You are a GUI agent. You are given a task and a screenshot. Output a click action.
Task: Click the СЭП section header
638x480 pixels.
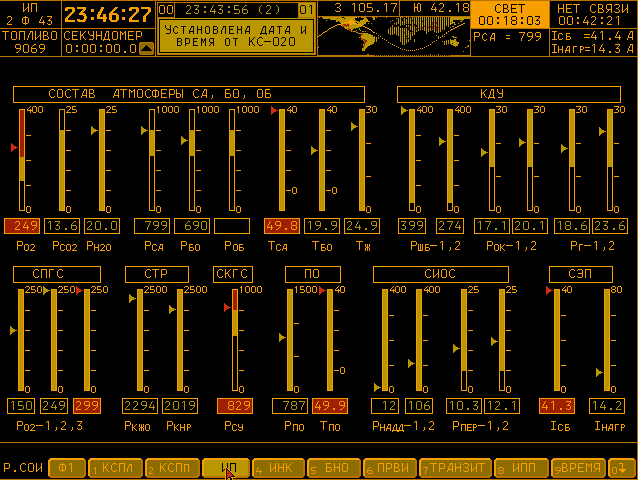(581, 274)
